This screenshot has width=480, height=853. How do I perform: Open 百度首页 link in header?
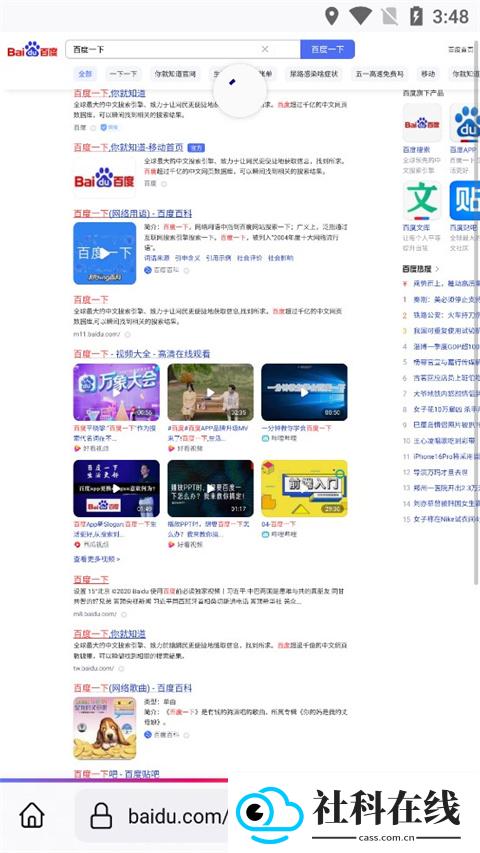pyautogui.click(x=460, y=50)
